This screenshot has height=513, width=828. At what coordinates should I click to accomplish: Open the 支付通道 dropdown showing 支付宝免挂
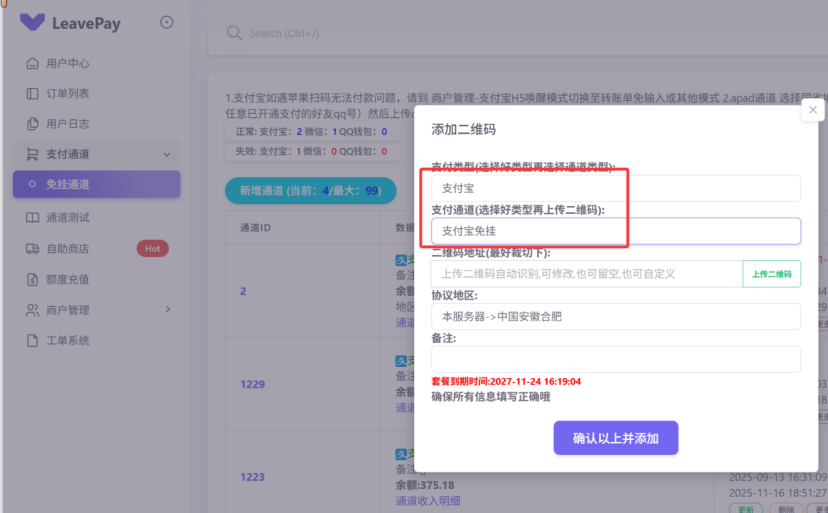(615, 231)
